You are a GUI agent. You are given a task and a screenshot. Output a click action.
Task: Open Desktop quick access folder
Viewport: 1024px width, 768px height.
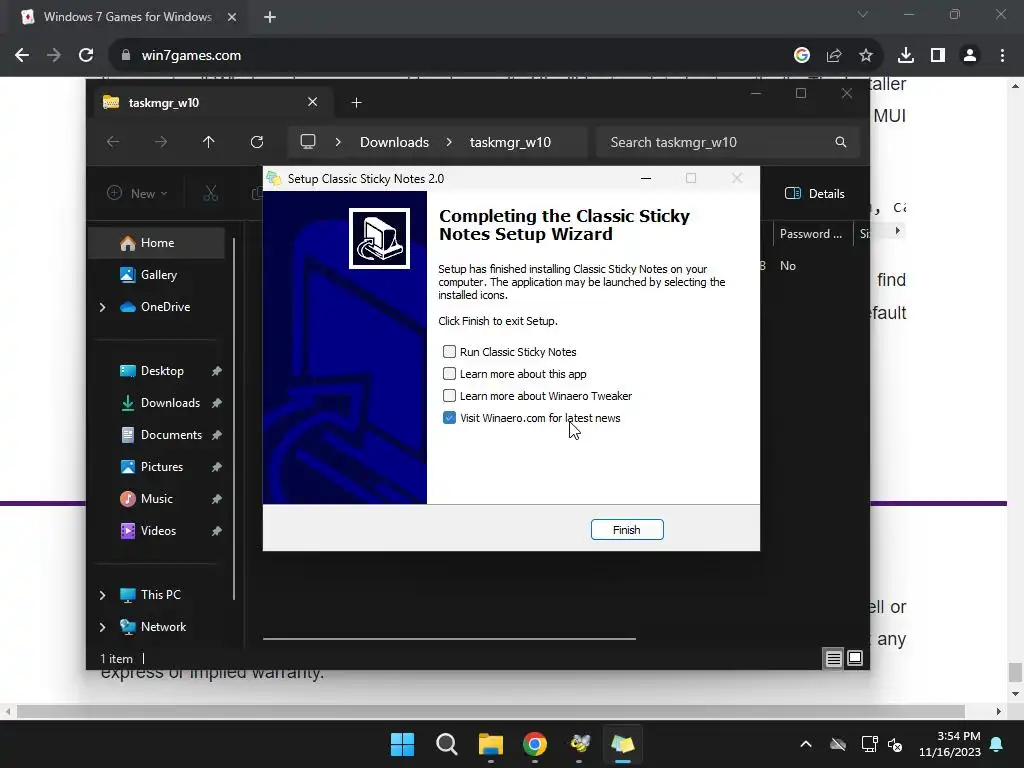click(x=161, y=371)
